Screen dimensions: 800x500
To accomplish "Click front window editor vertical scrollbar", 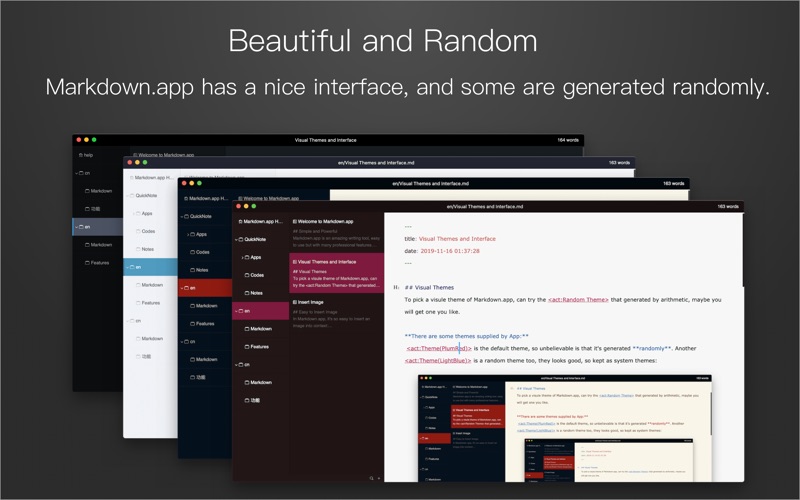I will click(x=742, y=250).
